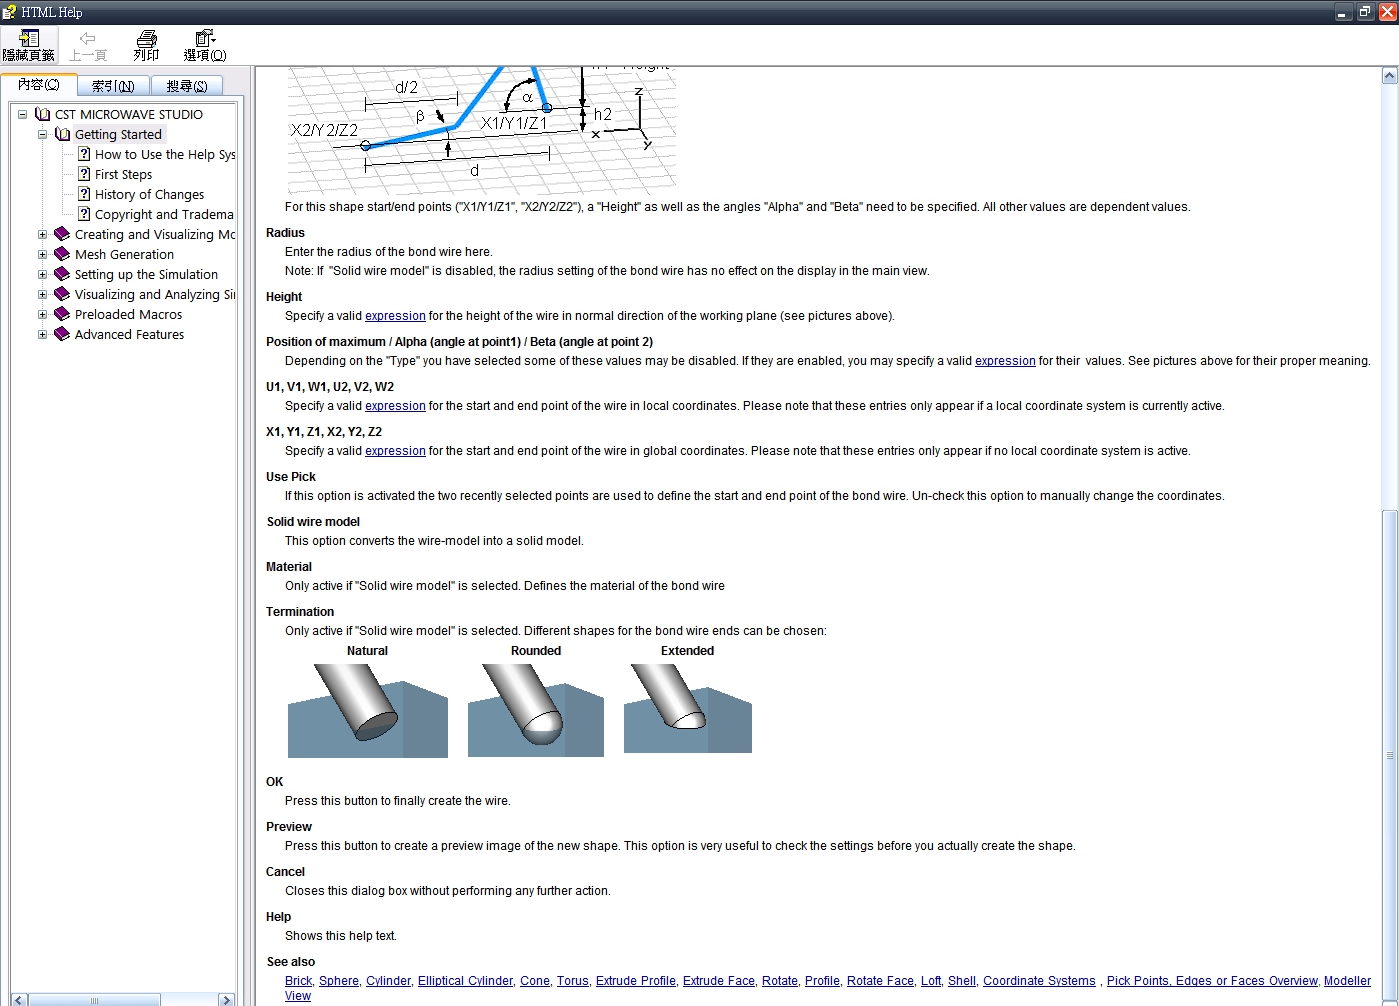
Task: Click the CST MICROWAVE STUDIO book icon
Action: [42, 114]
